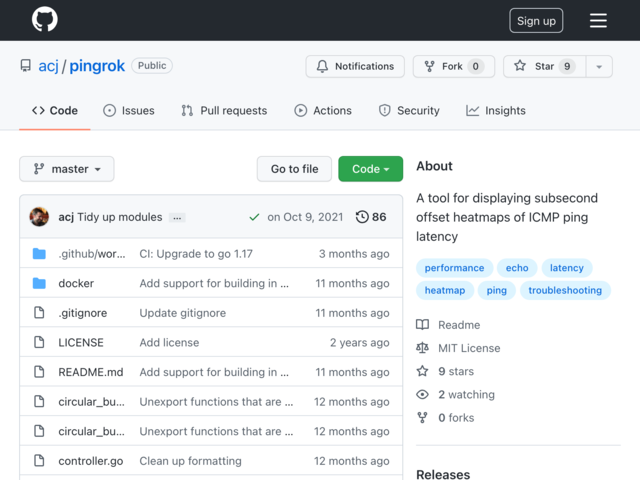The width and height of the screenshot is (640, 480).
Task: Click the docker folder icon
Action: tap(39, 283)
